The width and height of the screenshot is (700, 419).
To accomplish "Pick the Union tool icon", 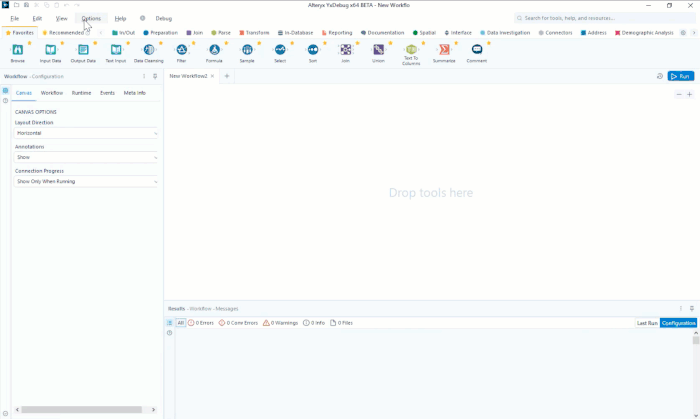I will tap(379, 50).
